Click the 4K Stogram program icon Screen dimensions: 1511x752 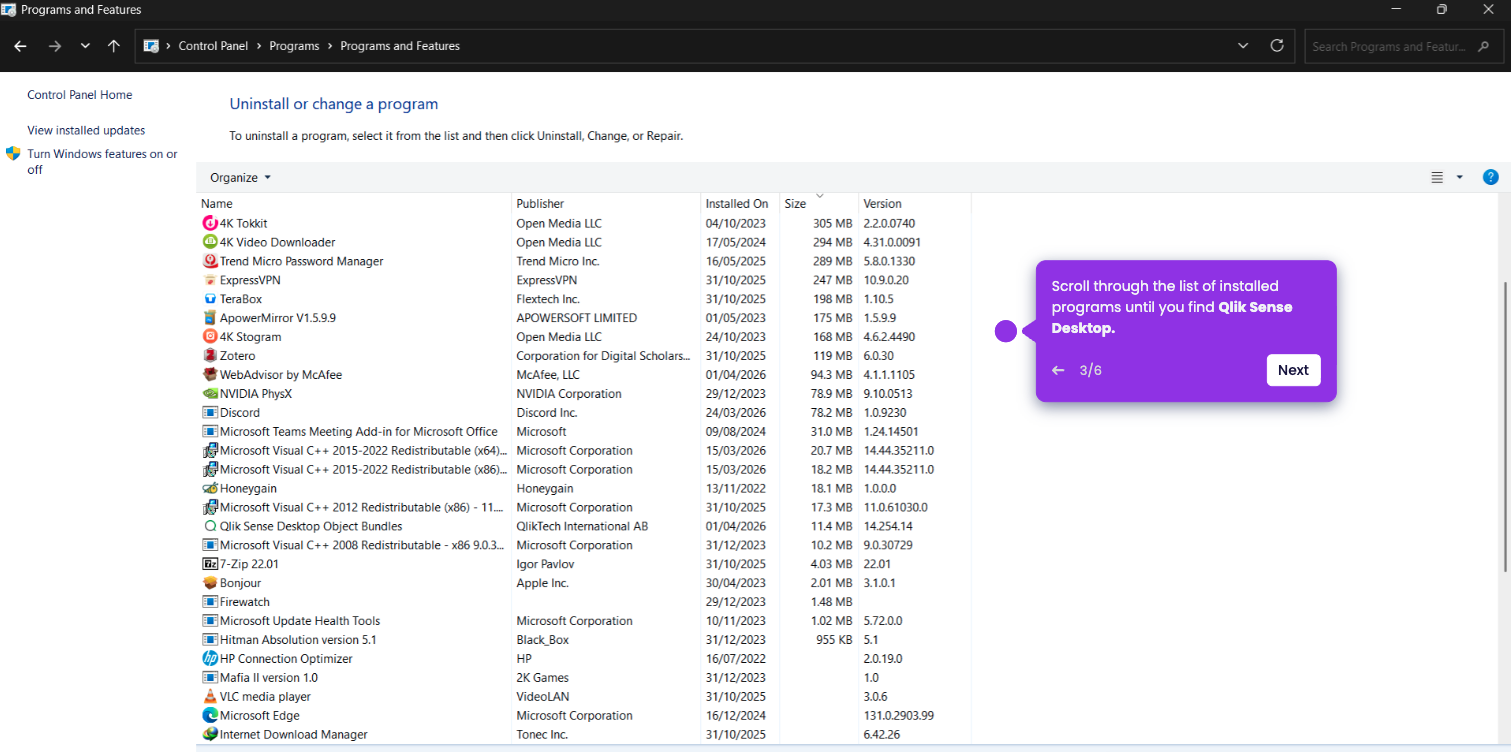tap(210, 337)
